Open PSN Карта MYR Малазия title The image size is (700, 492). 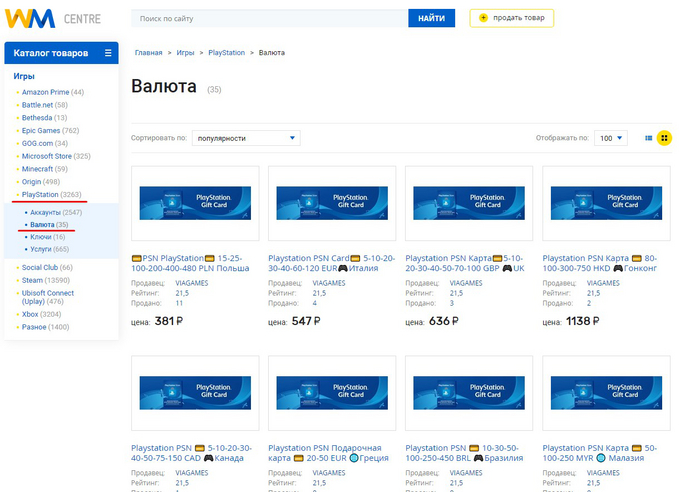pos(600,453)
